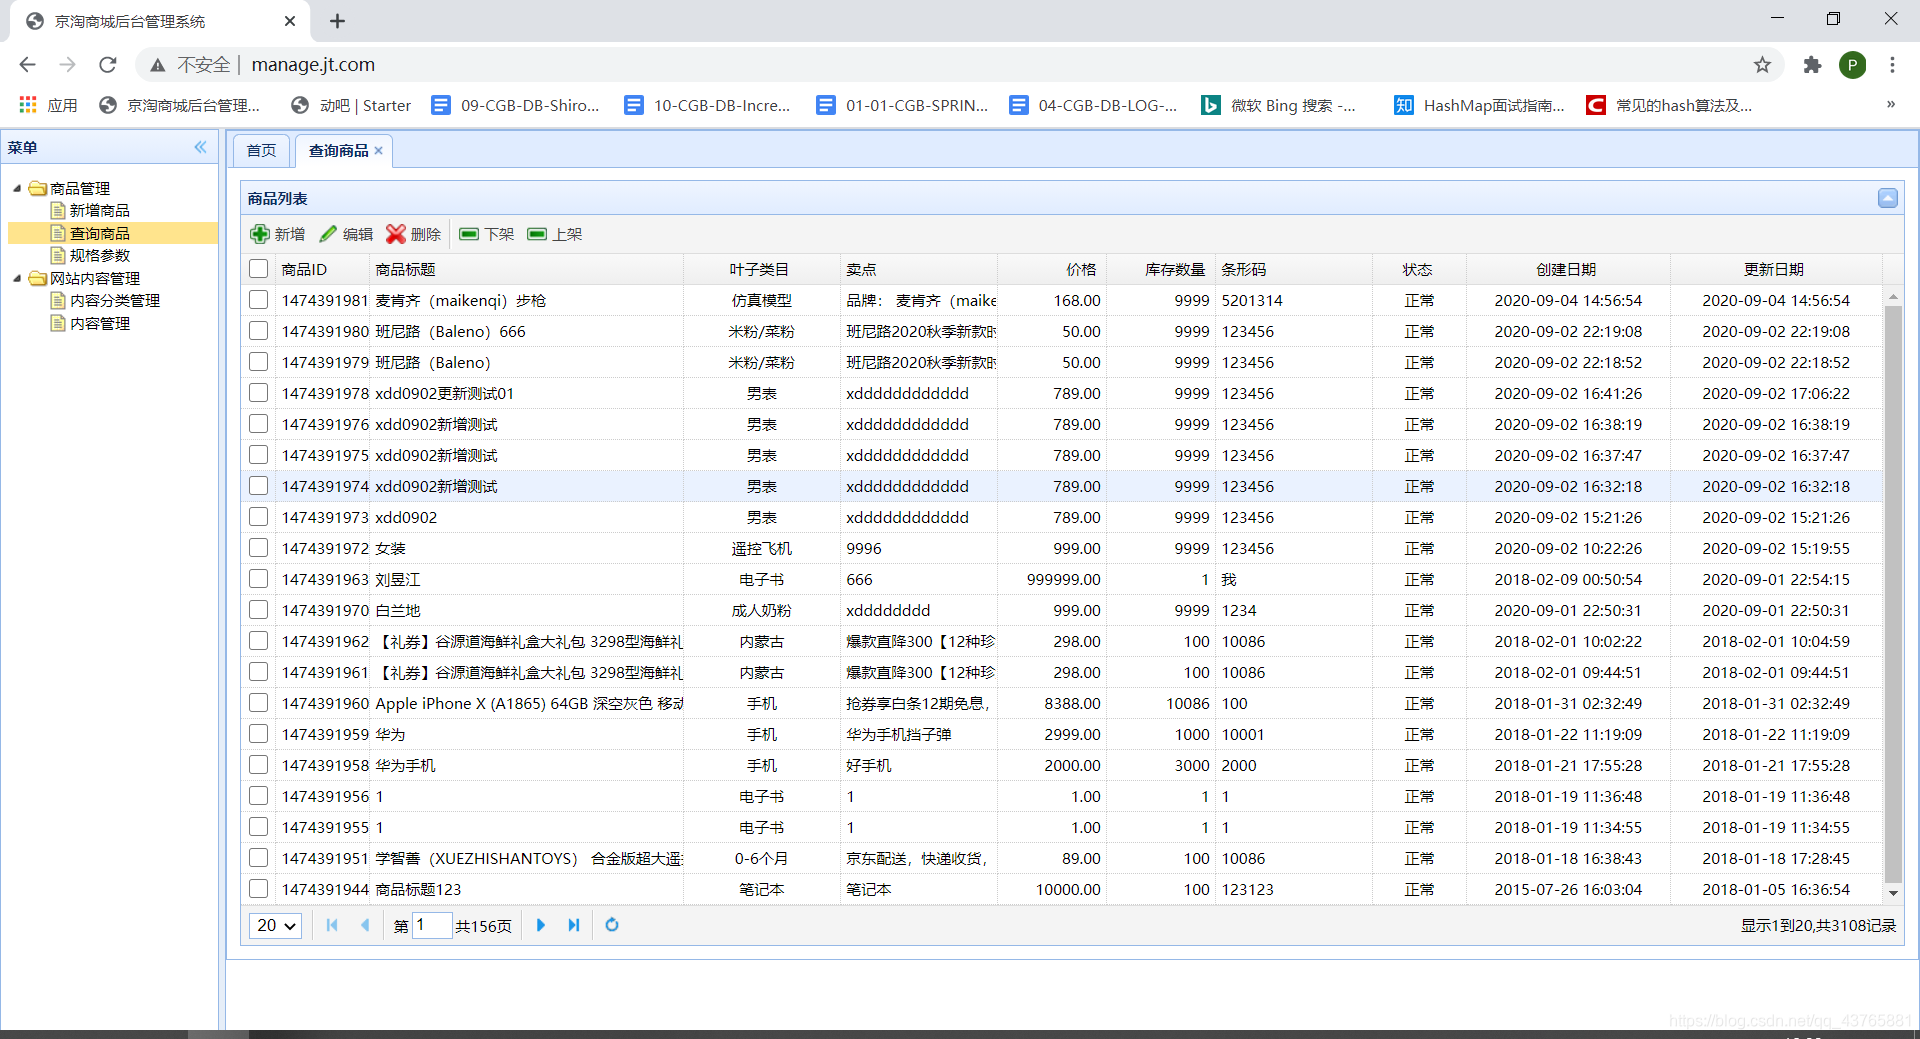Open 微软 Bing 搜索 bookmark
Image resolution: width=1920 pixels, height=1039 pixels.
tap(1279, 105)
